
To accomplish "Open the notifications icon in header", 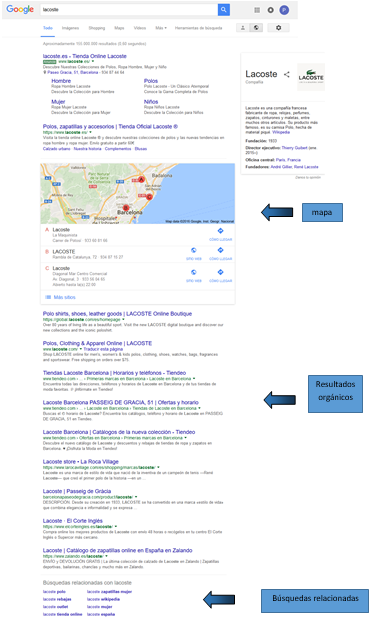I will click(270, 10).
